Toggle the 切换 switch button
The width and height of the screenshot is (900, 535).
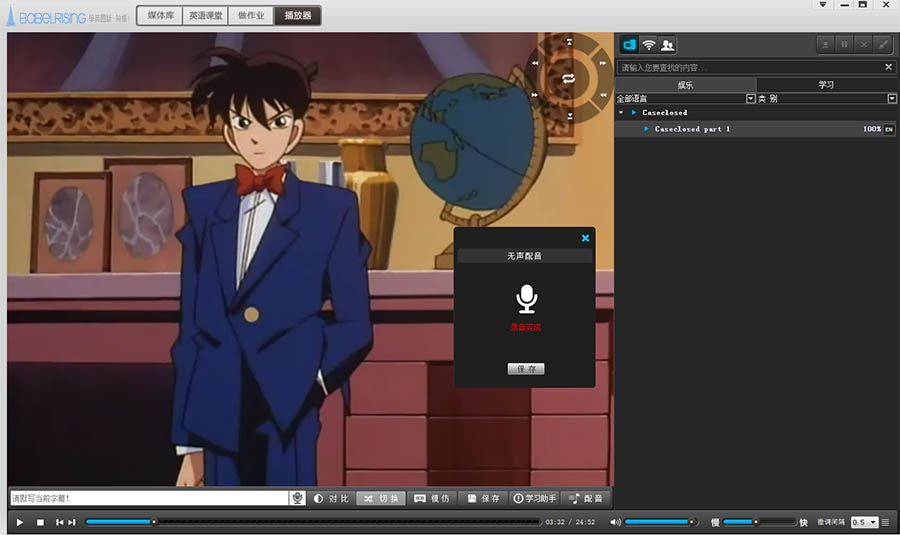coord(381,498)
